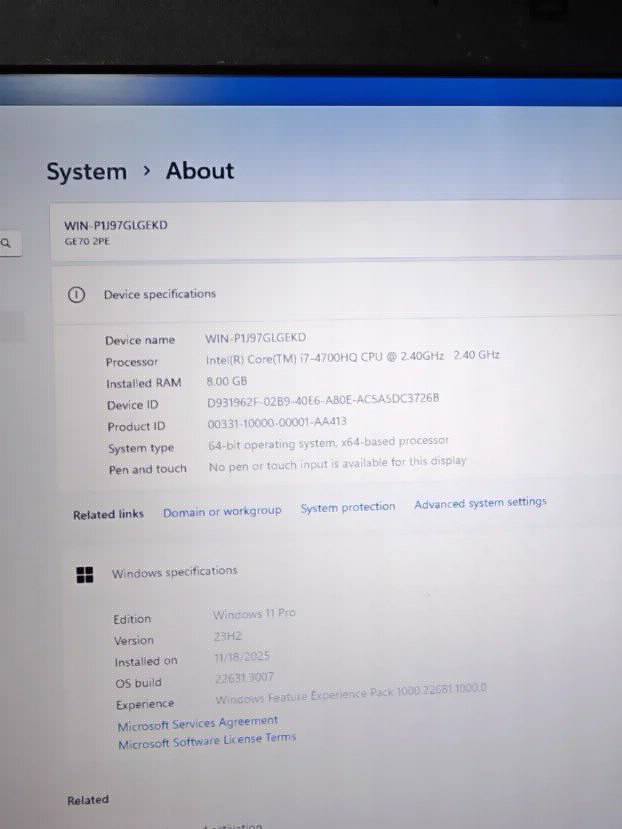Click the Related links label
The width and height of the screenshot is (622, 829).
tap(108, 514)
